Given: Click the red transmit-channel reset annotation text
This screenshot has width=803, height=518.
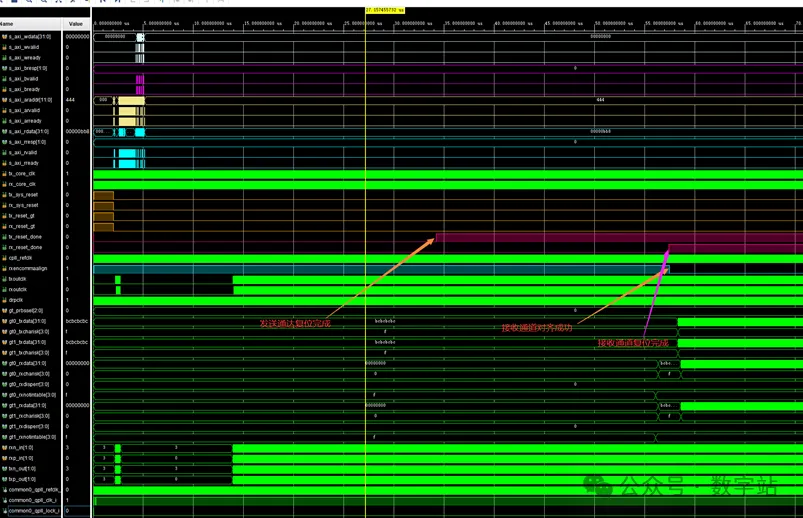Looking at the screenshot, I should pos(295,323).
